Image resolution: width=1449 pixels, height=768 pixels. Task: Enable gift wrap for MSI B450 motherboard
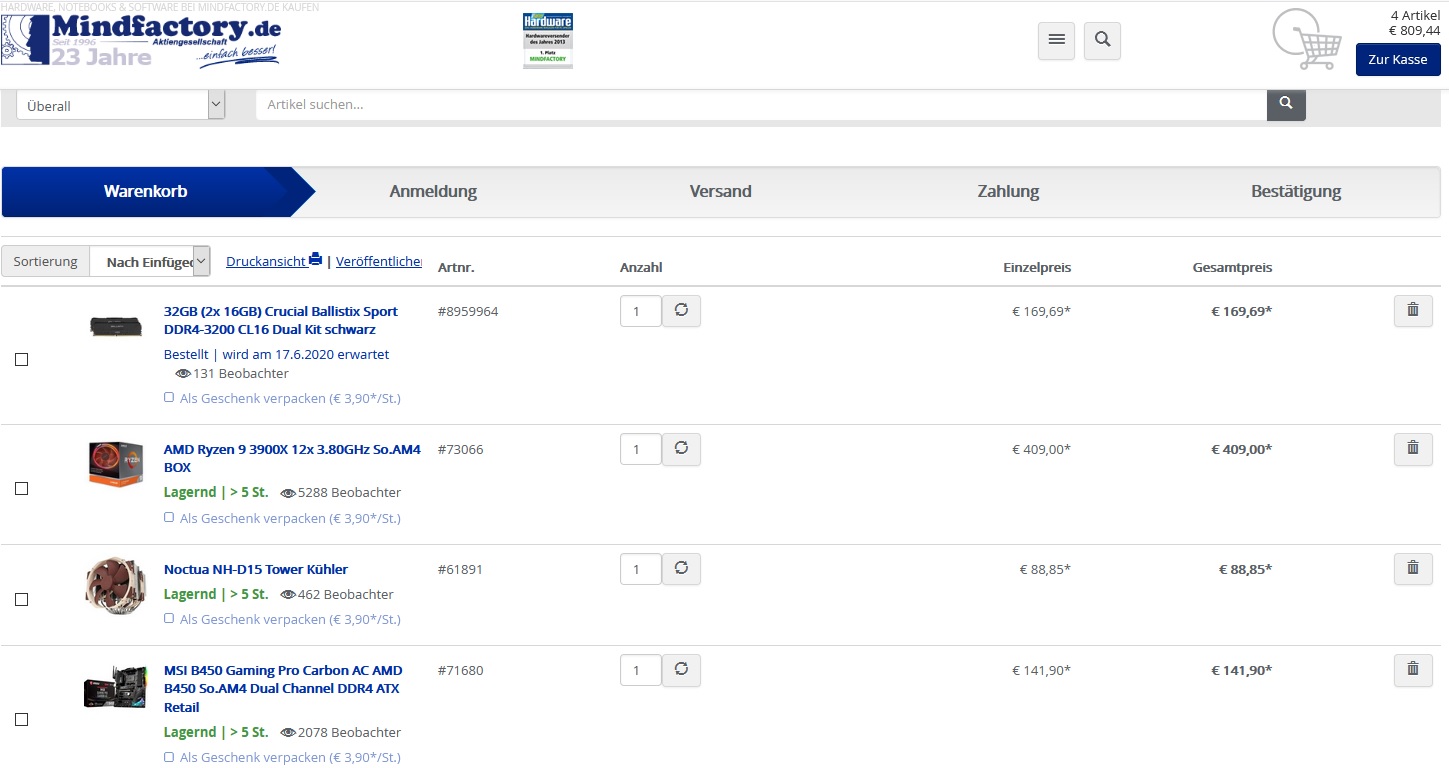click(169, 758)
